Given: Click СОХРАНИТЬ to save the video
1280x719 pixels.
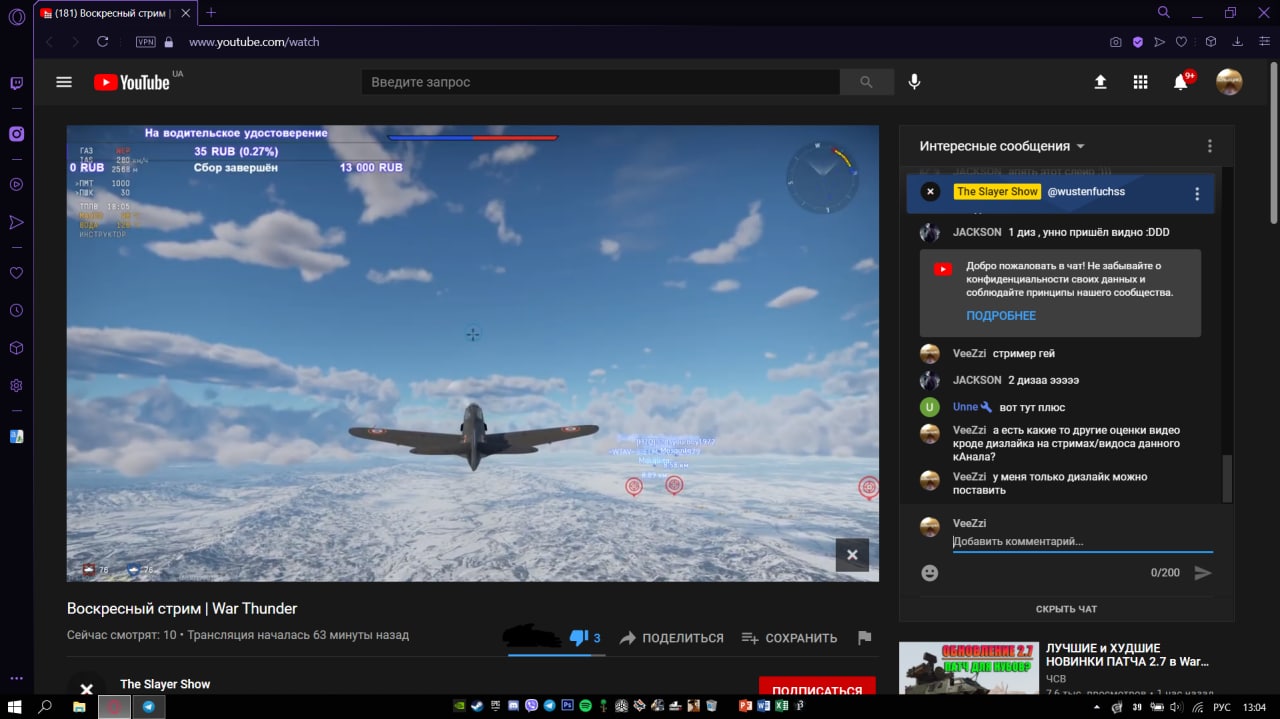Looking at the screenshot, I should 789,638.
